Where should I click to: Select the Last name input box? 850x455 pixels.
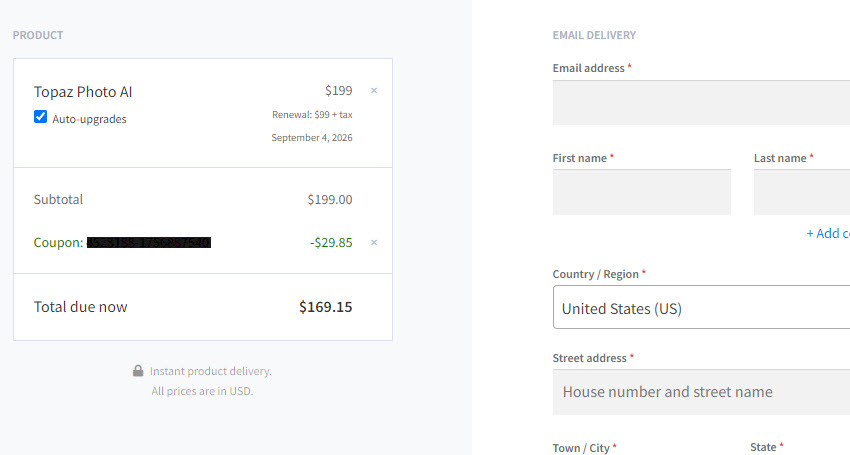pyautogui.click(x=802, y=192)
